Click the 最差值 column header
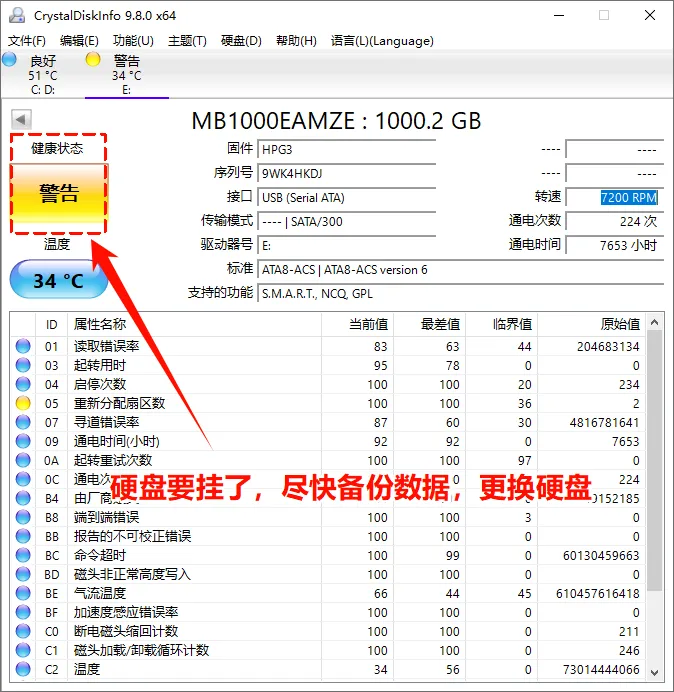Image resolution: width=674 pixels, height=692 pixels. pos(429,325)
